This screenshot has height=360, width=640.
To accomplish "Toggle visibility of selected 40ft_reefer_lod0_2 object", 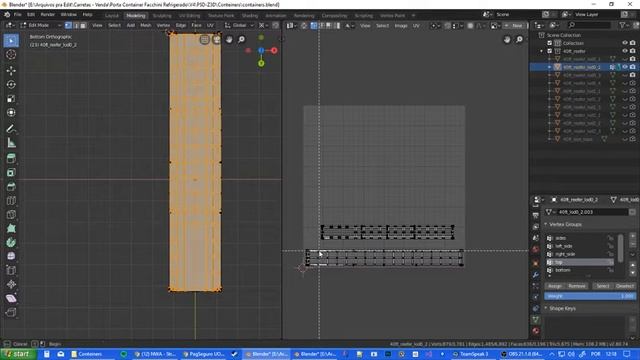I will [624, 67].
